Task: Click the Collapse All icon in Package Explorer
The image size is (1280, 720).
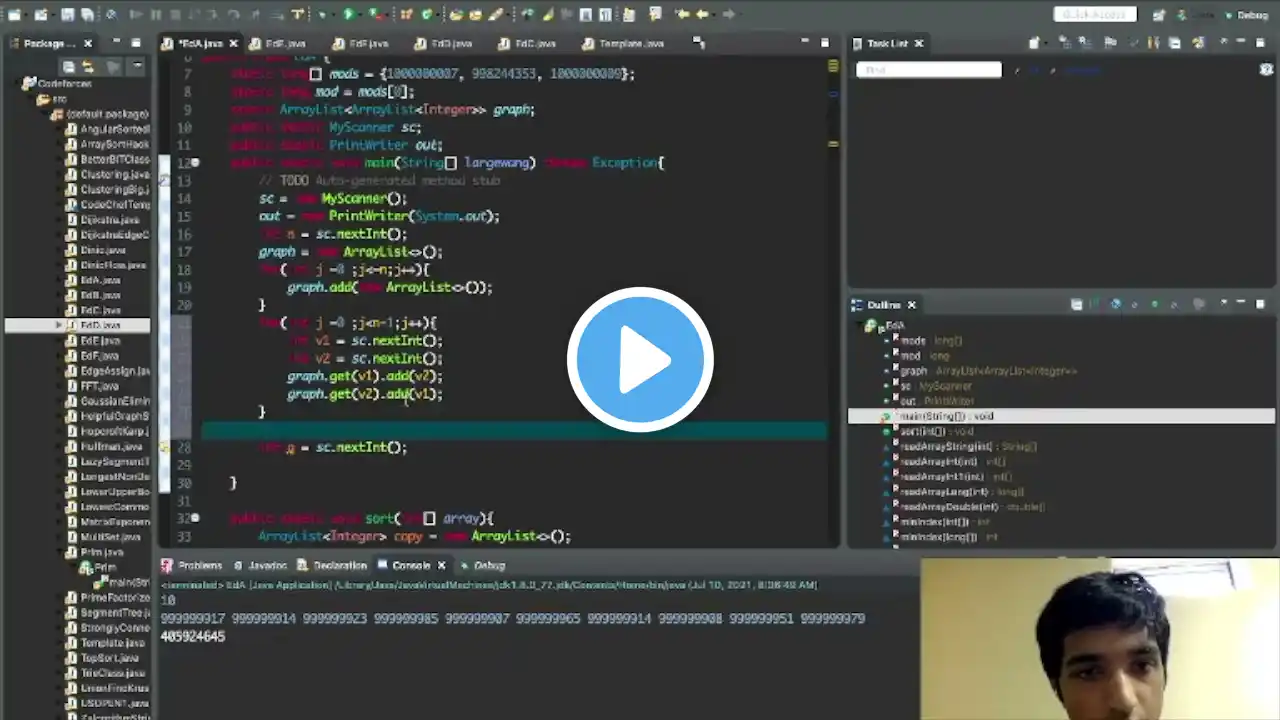Action: pyautogui.click(x=68, y=67)
